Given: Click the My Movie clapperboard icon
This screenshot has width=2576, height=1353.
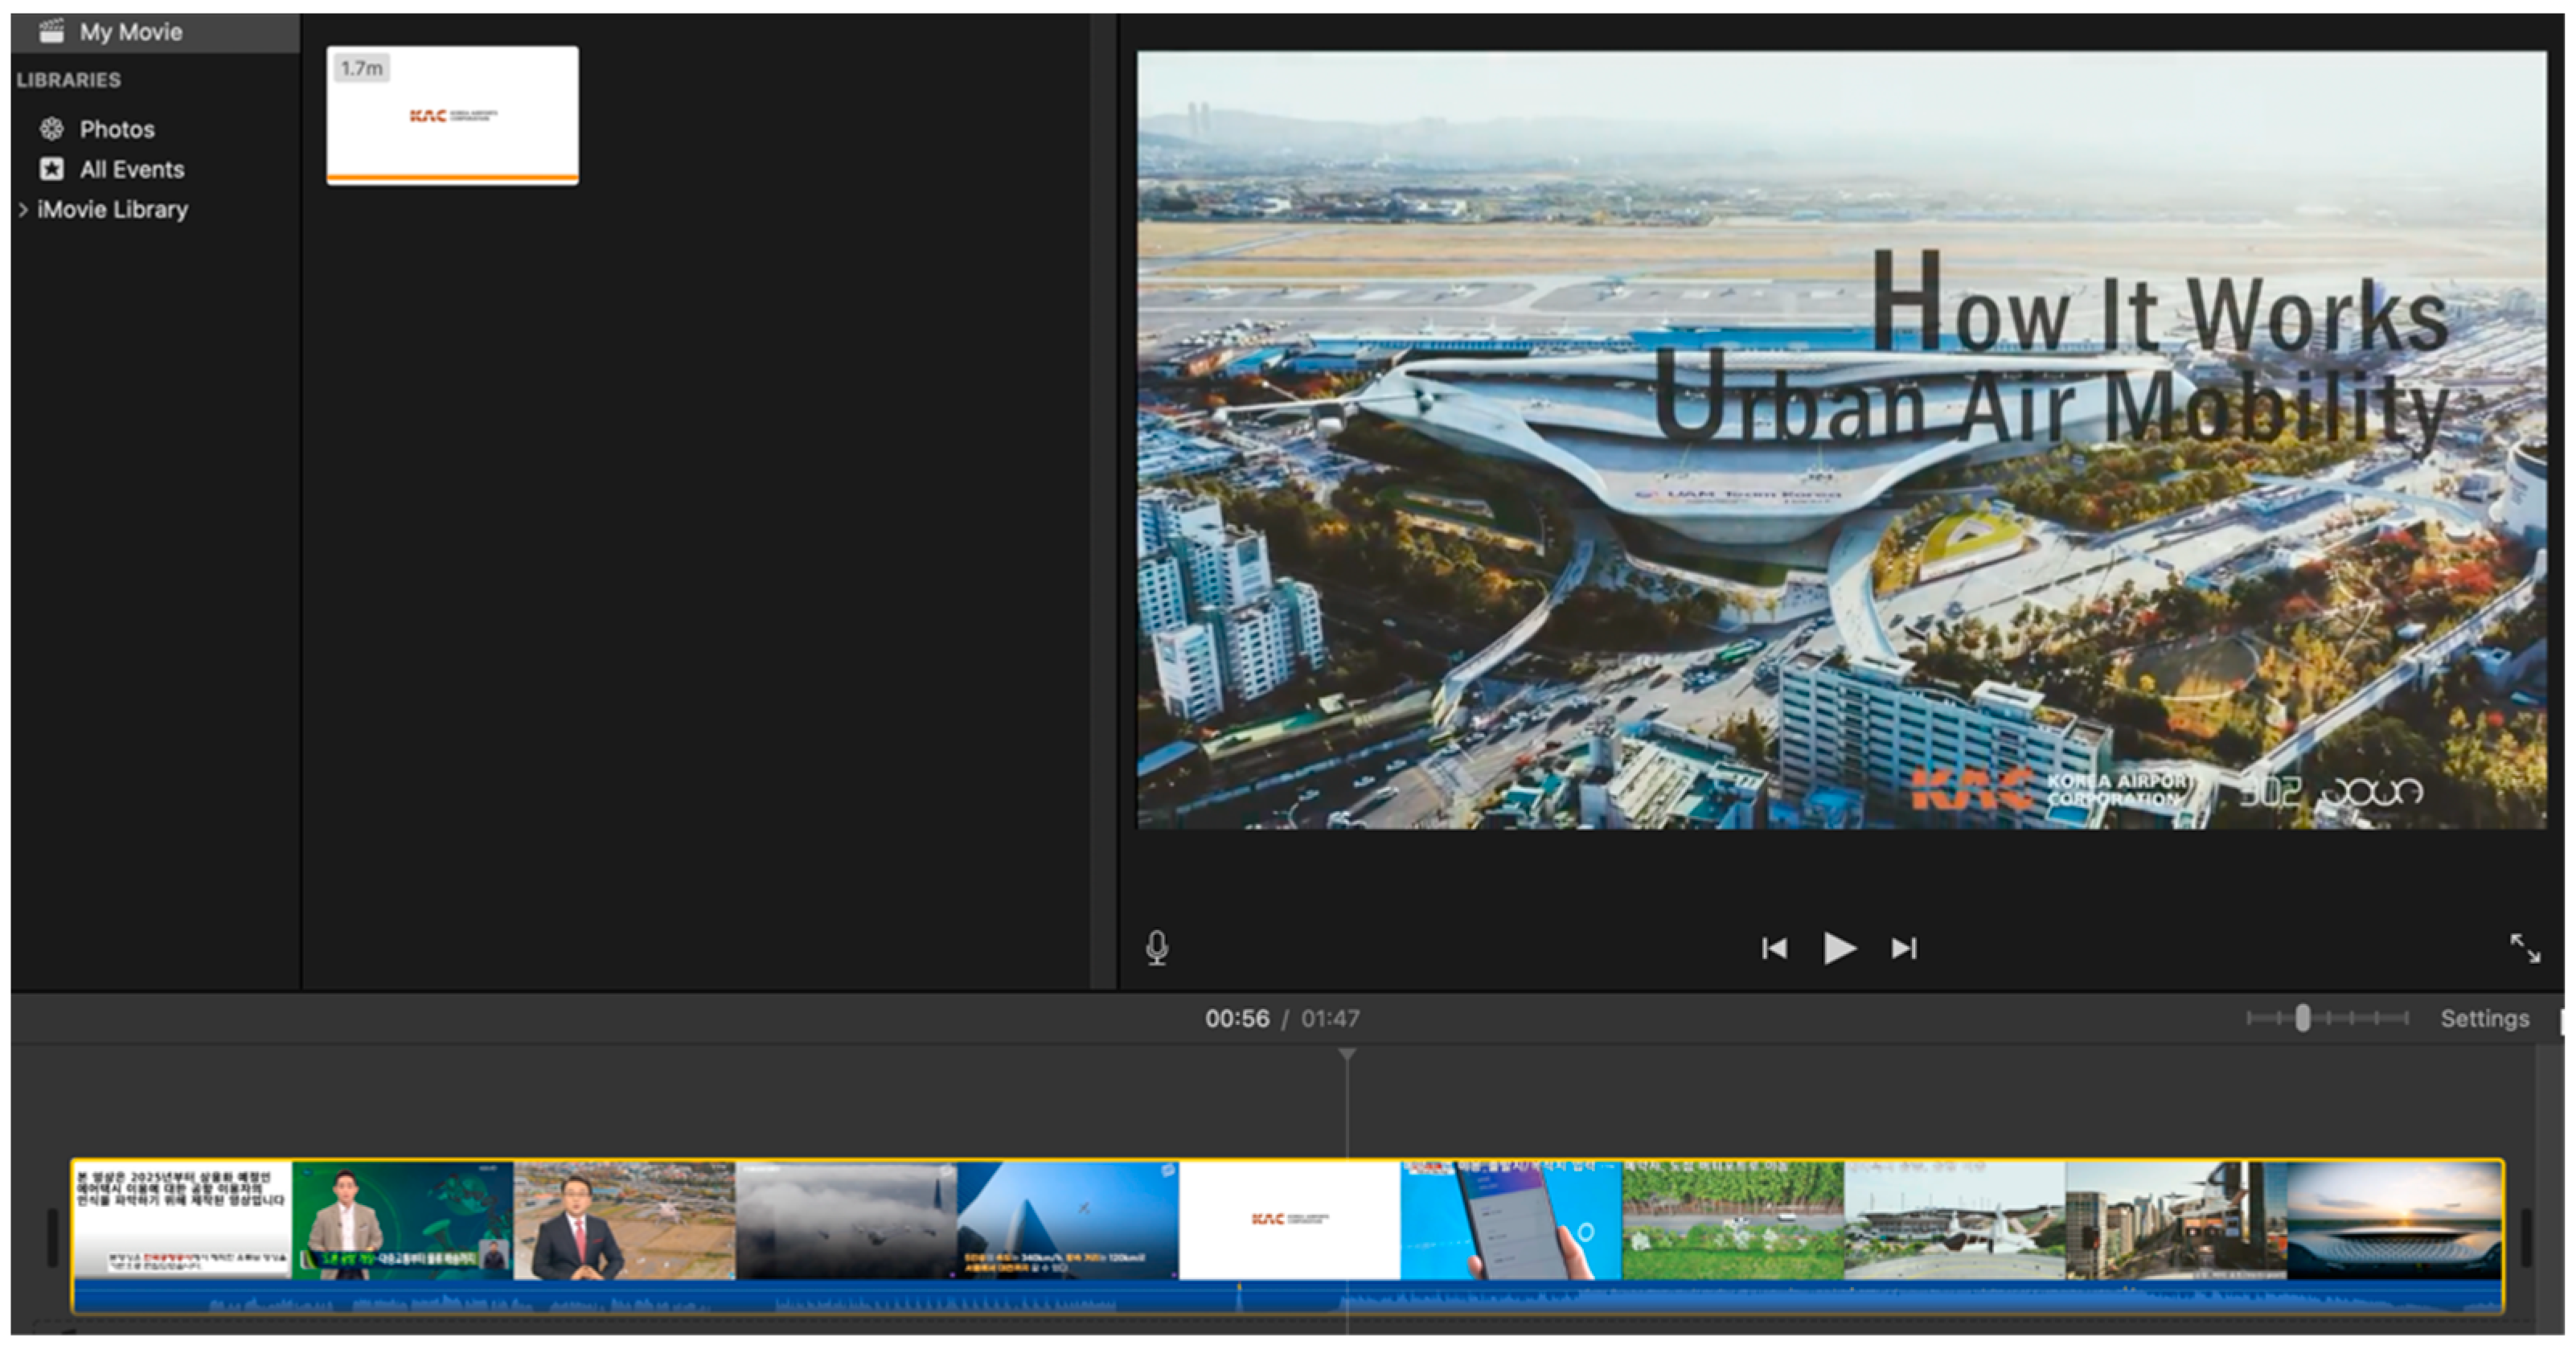Looking at the screenshot, I should pos(51,31).
